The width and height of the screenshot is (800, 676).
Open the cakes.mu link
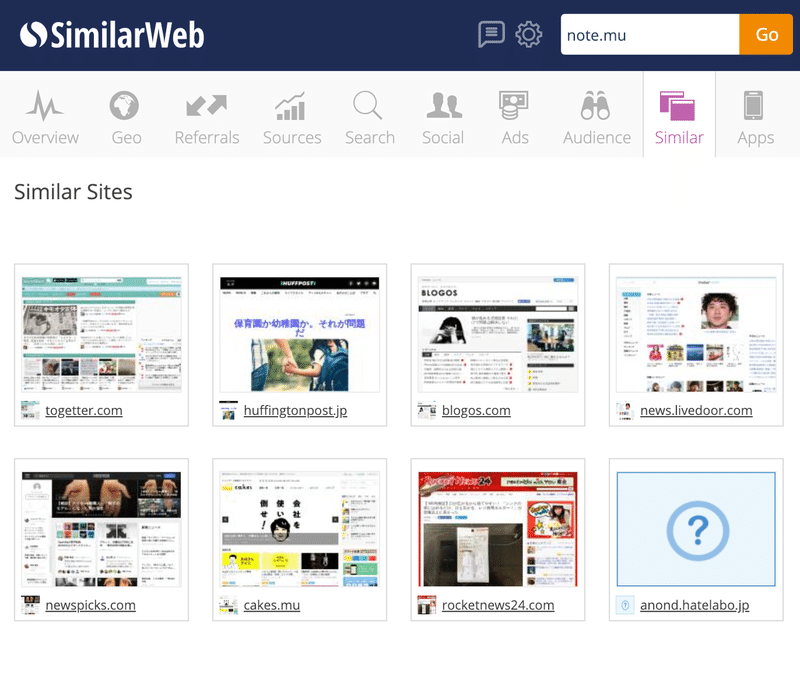[x=271, y=605]
